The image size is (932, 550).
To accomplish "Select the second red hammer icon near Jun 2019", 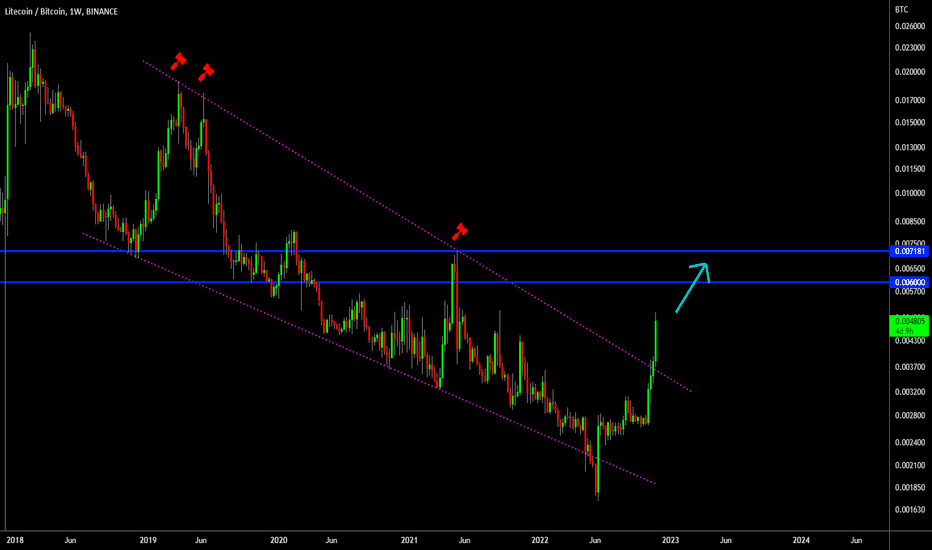I will [x=206, y=72].
